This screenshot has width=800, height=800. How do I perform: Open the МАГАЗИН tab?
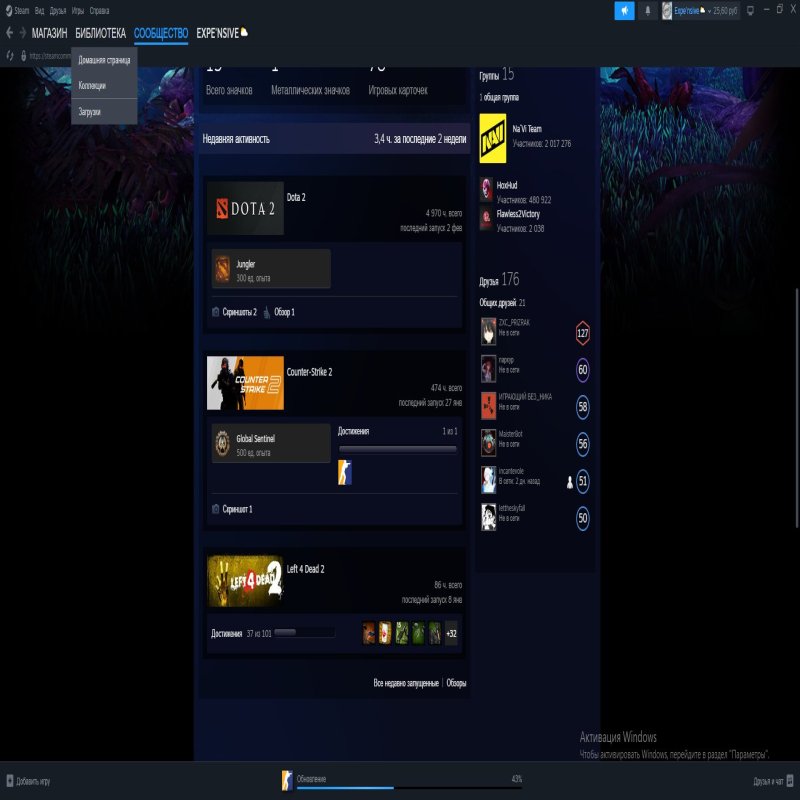(49, 33)
